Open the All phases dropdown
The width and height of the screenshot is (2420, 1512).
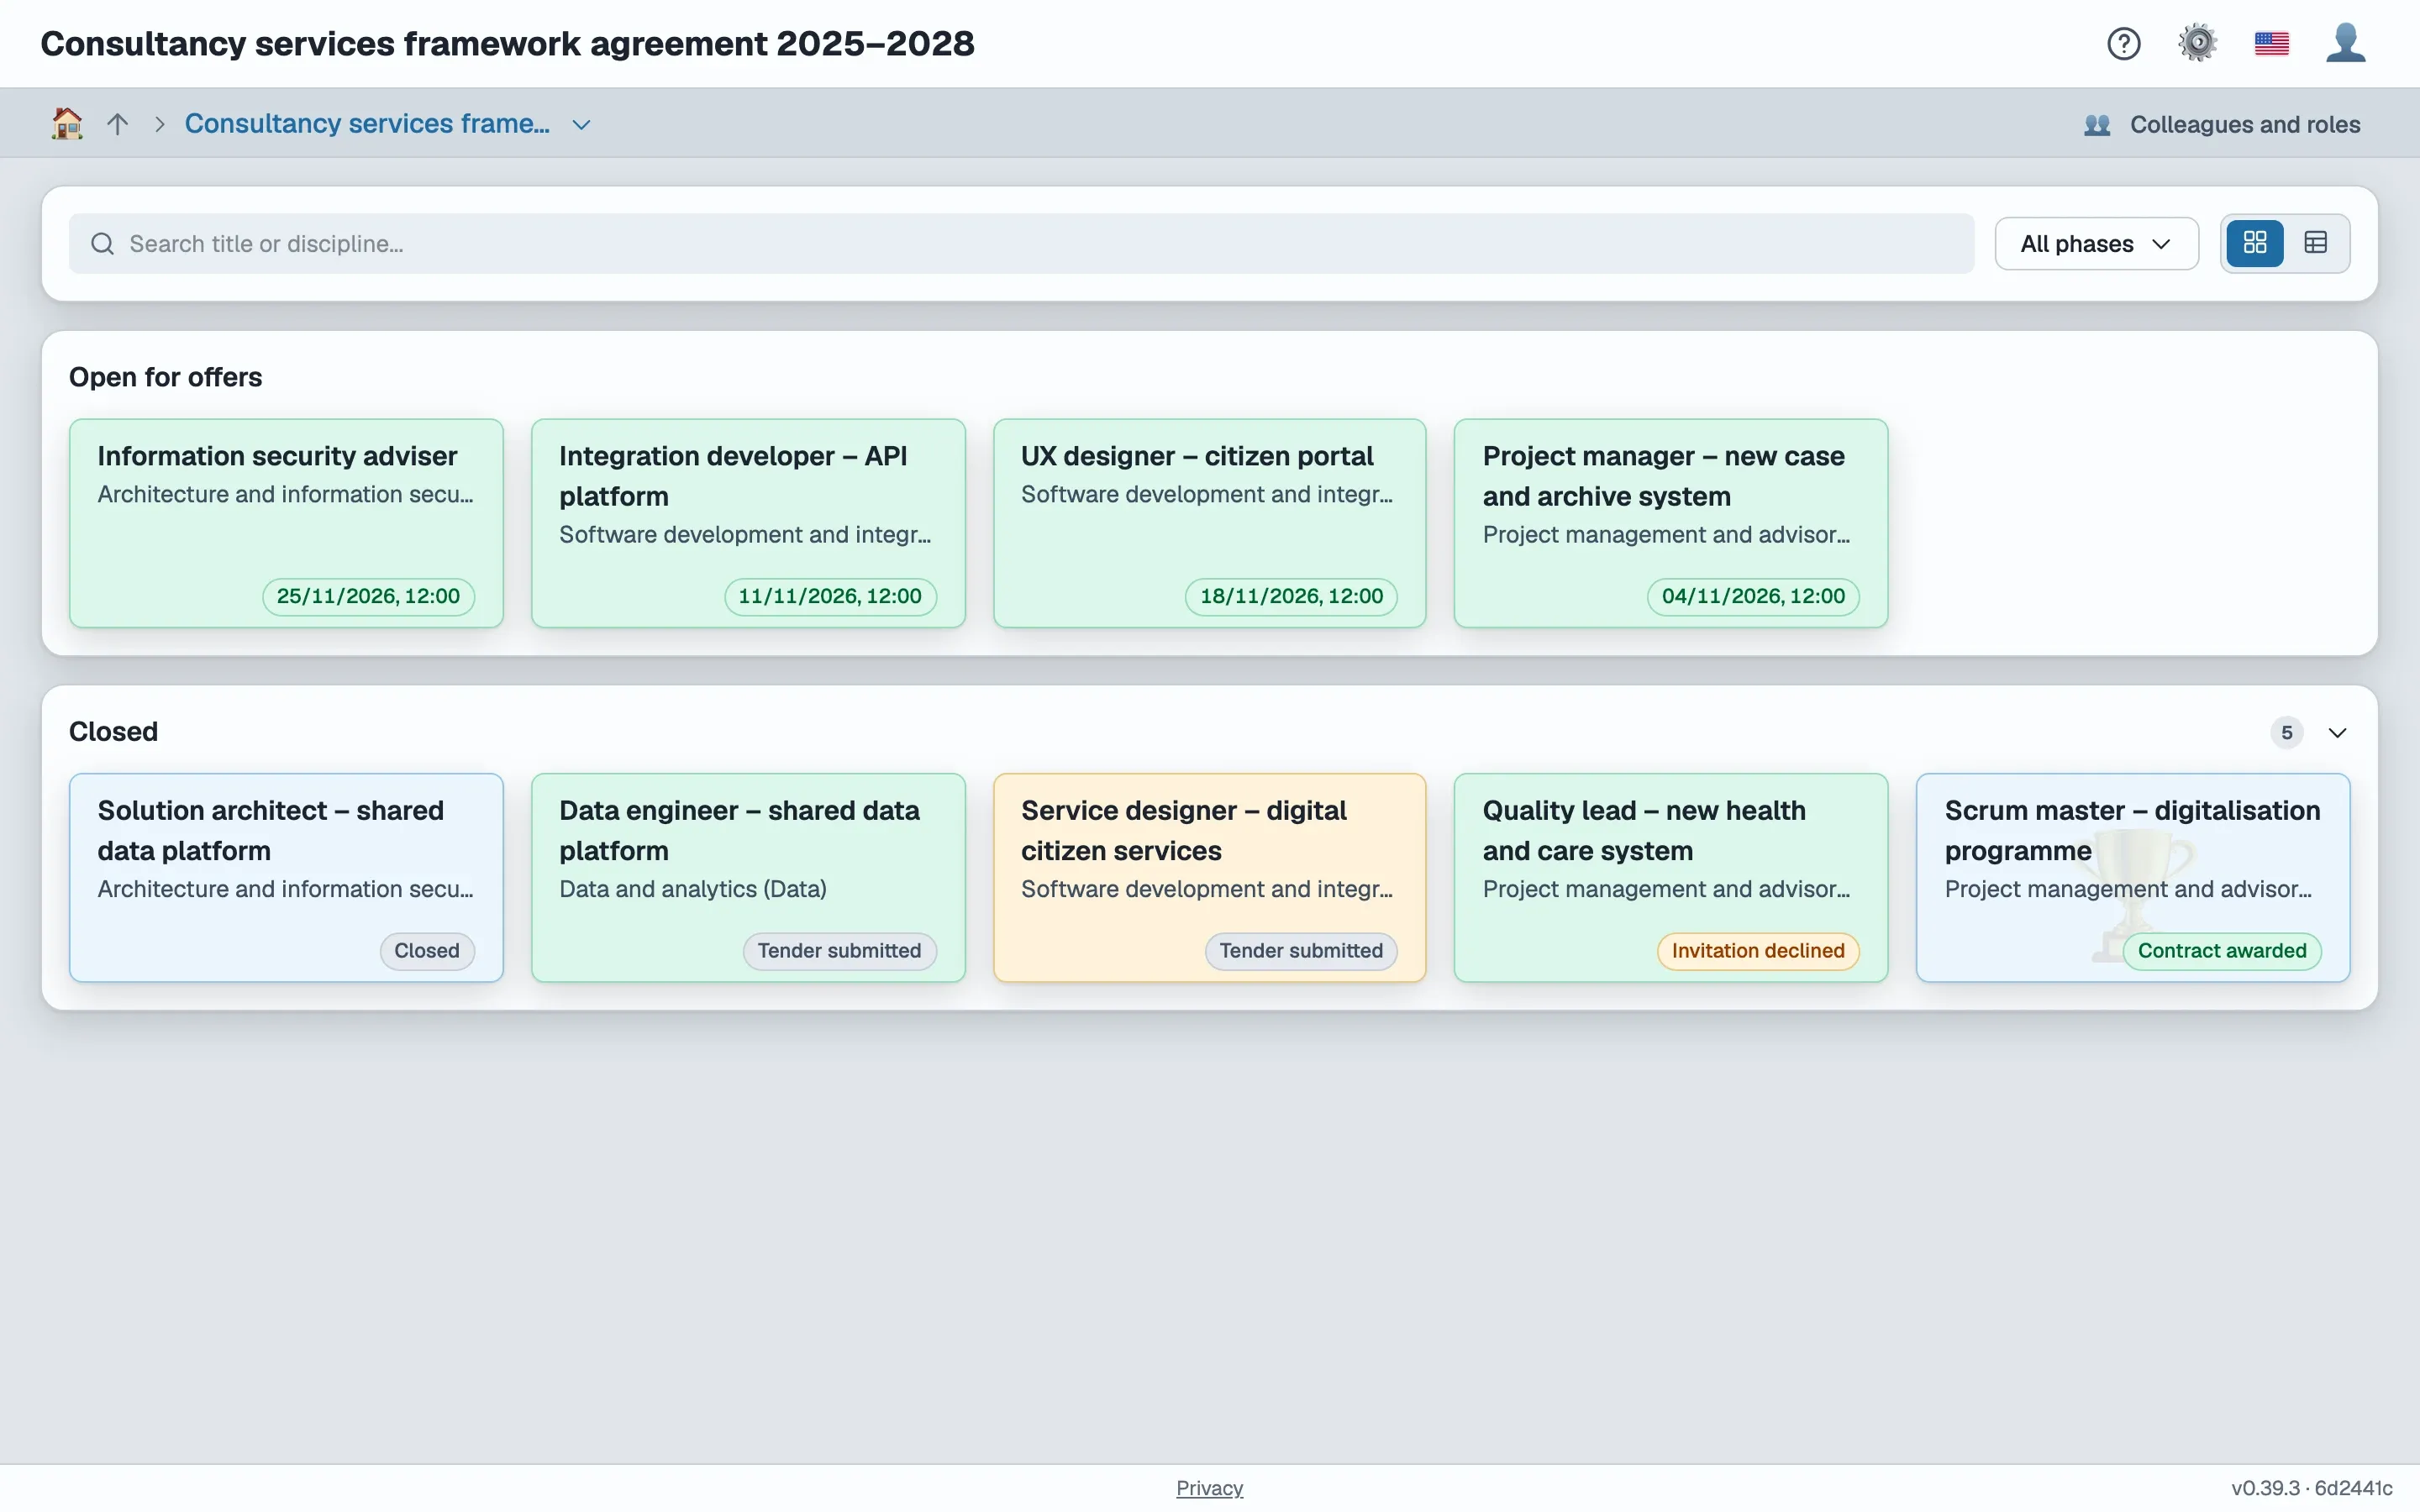2096,244
